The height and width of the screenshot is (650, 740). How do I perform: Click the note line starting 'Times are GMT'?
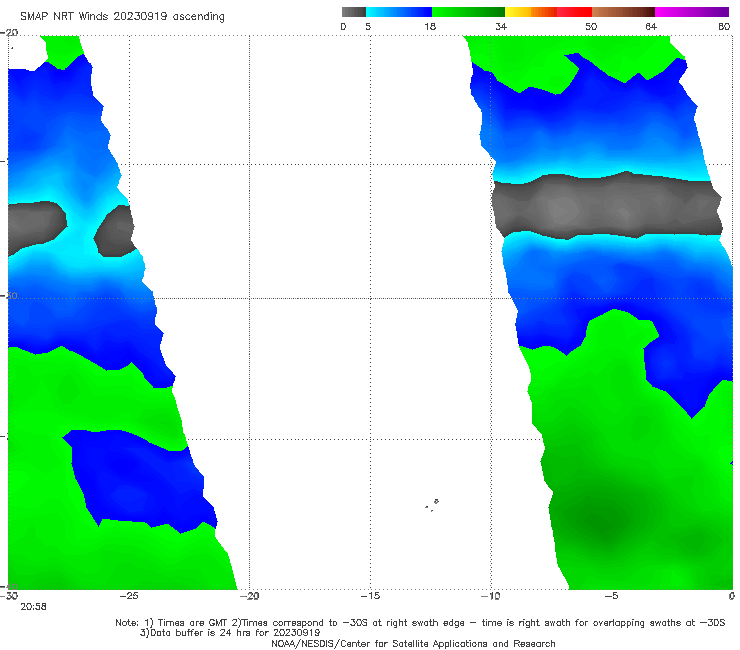(420, 623)
